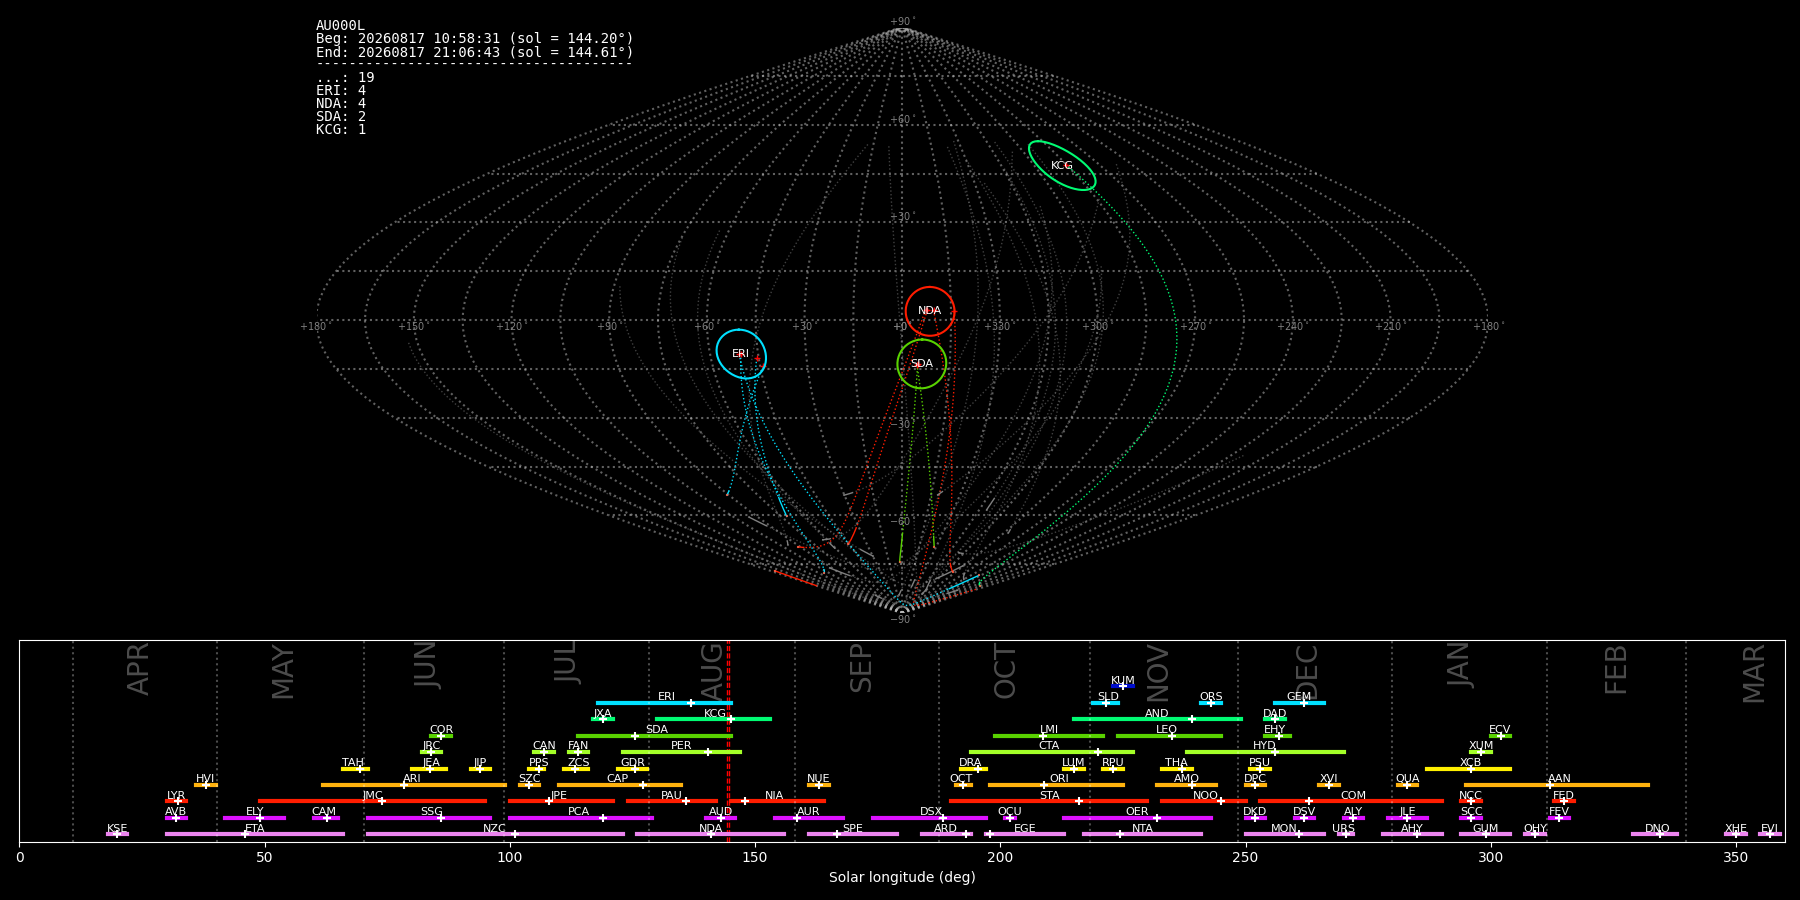The width and height of the screenshot is (1800, 900).
Task: Click the DEC month label
Action: click(1307, 671)
